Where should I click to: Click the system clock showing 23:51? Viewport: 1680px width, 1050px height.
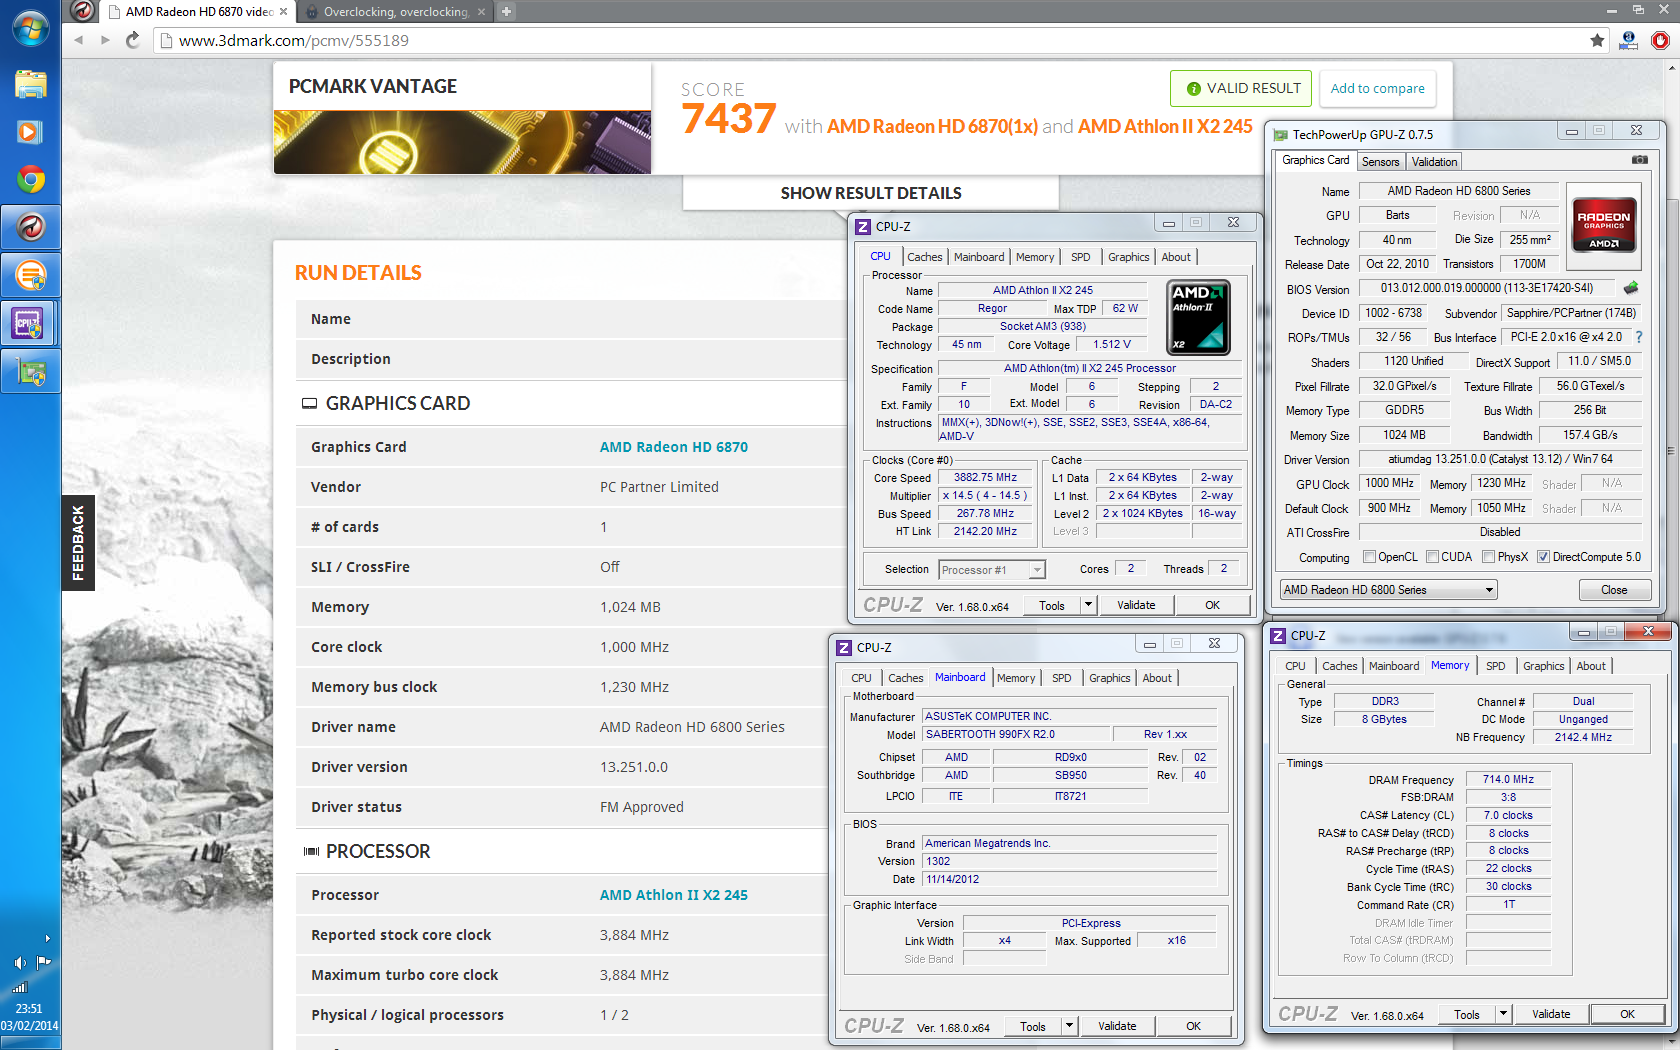(29, 1008)
